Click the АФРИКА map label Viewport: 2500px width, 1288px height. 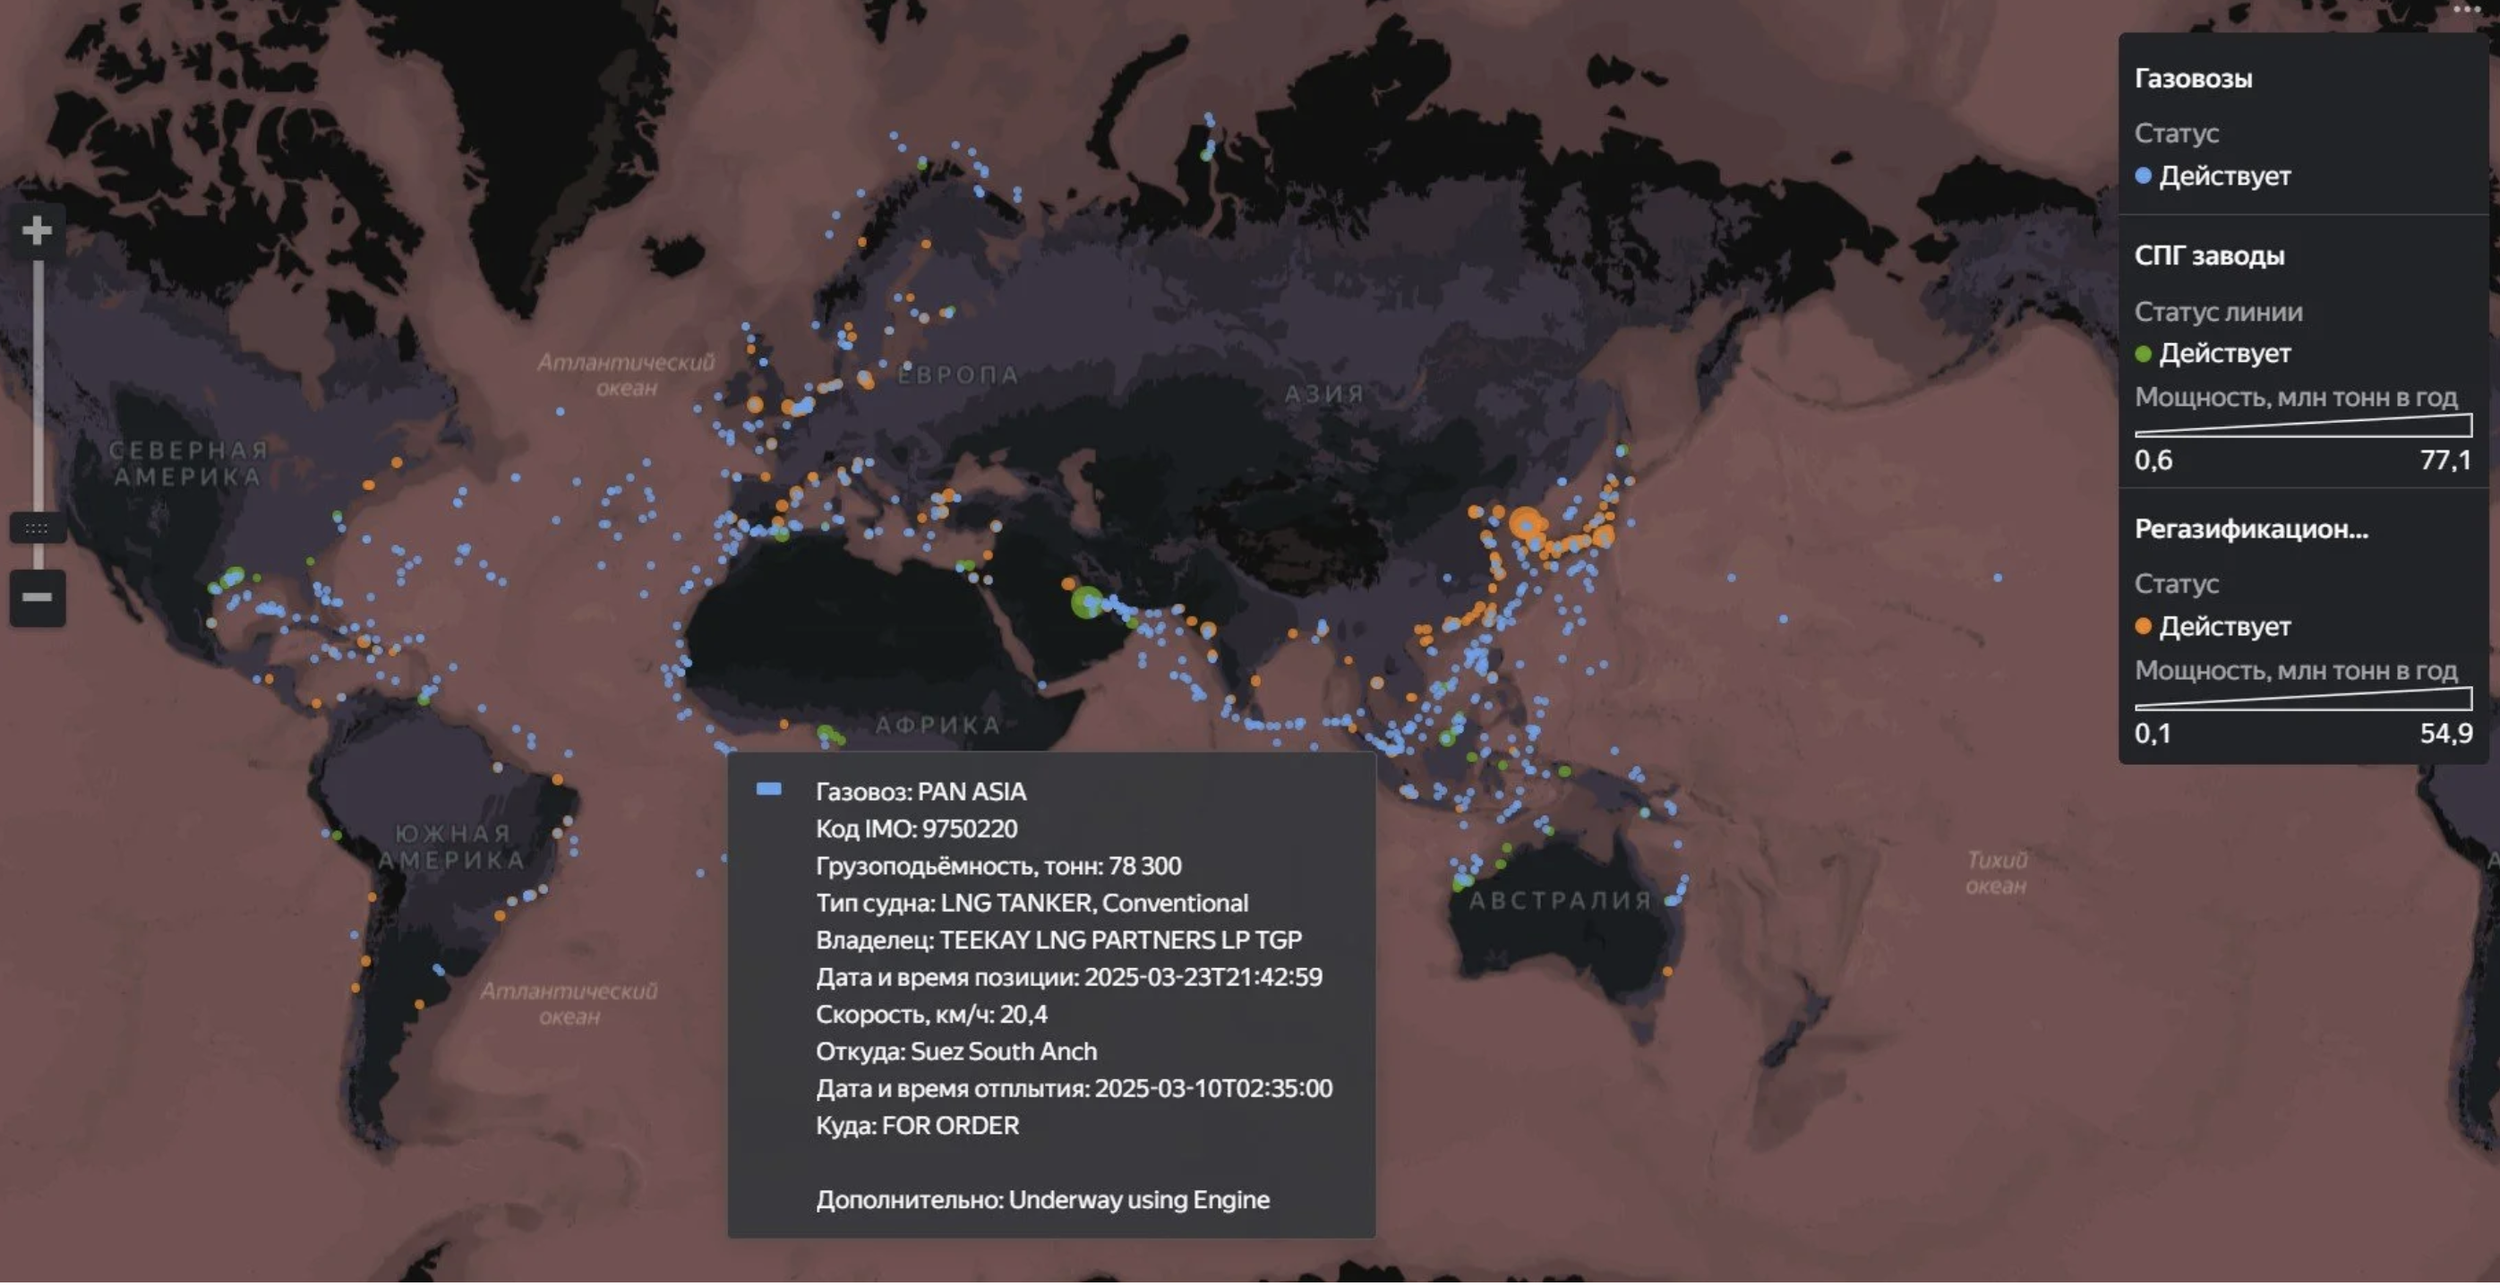click(938, 726)
